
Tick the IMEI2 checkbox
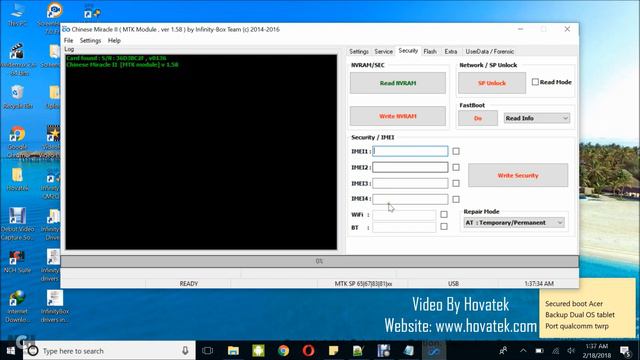pyautogui.click(x=456, y=167)
